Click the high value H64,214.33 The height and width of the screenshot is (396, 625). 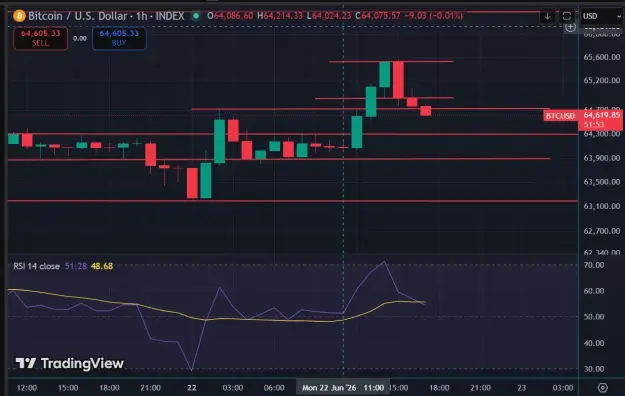[x=280, y=16]
